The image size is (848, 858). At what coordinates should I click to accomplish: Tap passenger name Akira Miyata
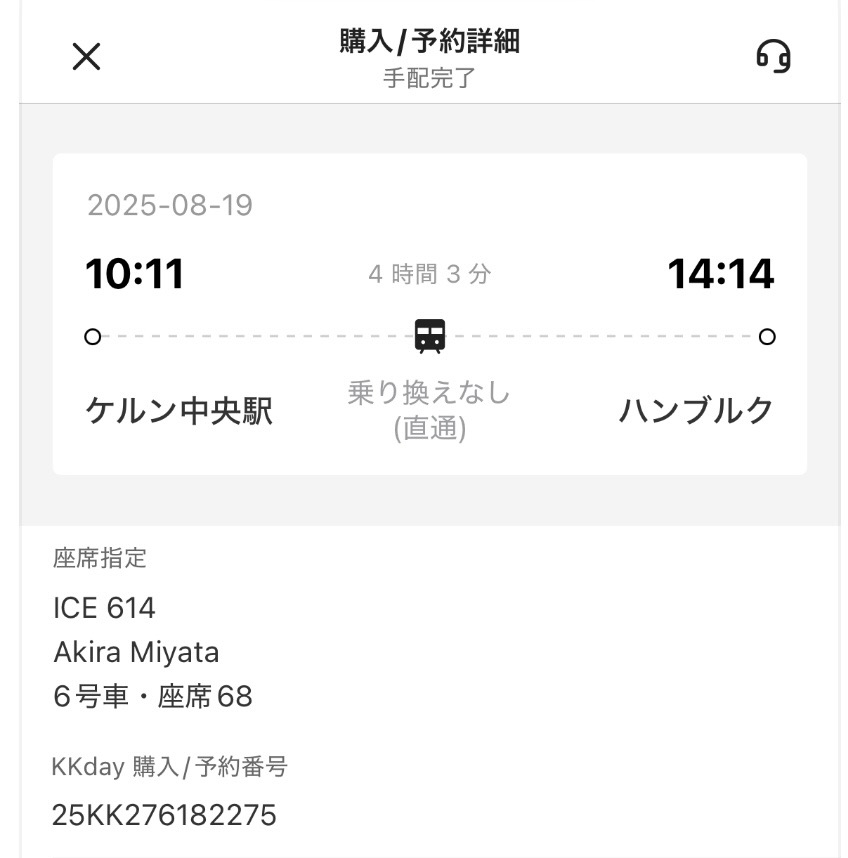tap(136, 652)
